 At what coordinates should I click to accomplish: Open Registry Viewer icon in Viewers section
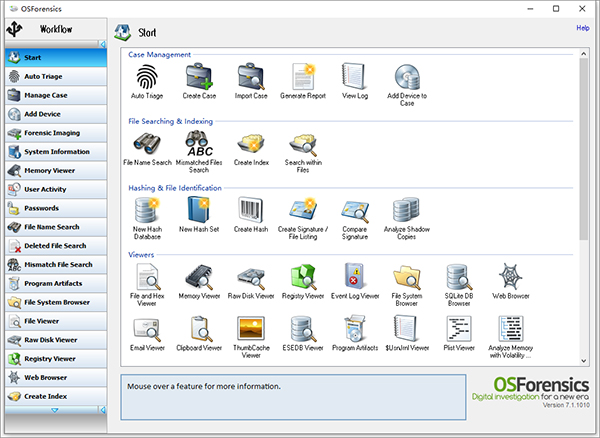[303, 277]
